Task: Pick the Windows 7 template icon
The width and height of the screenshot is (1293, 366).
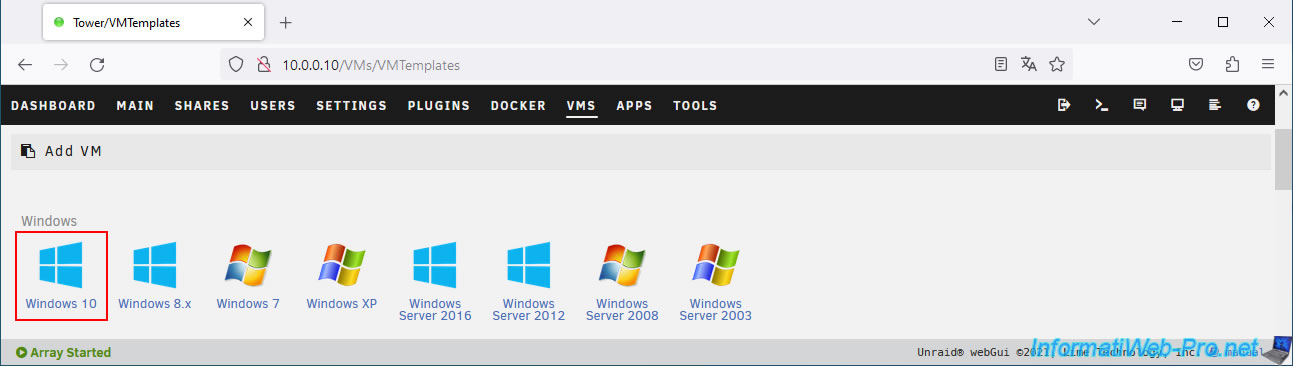Action: pyautogui.click(x=248, y=266)
